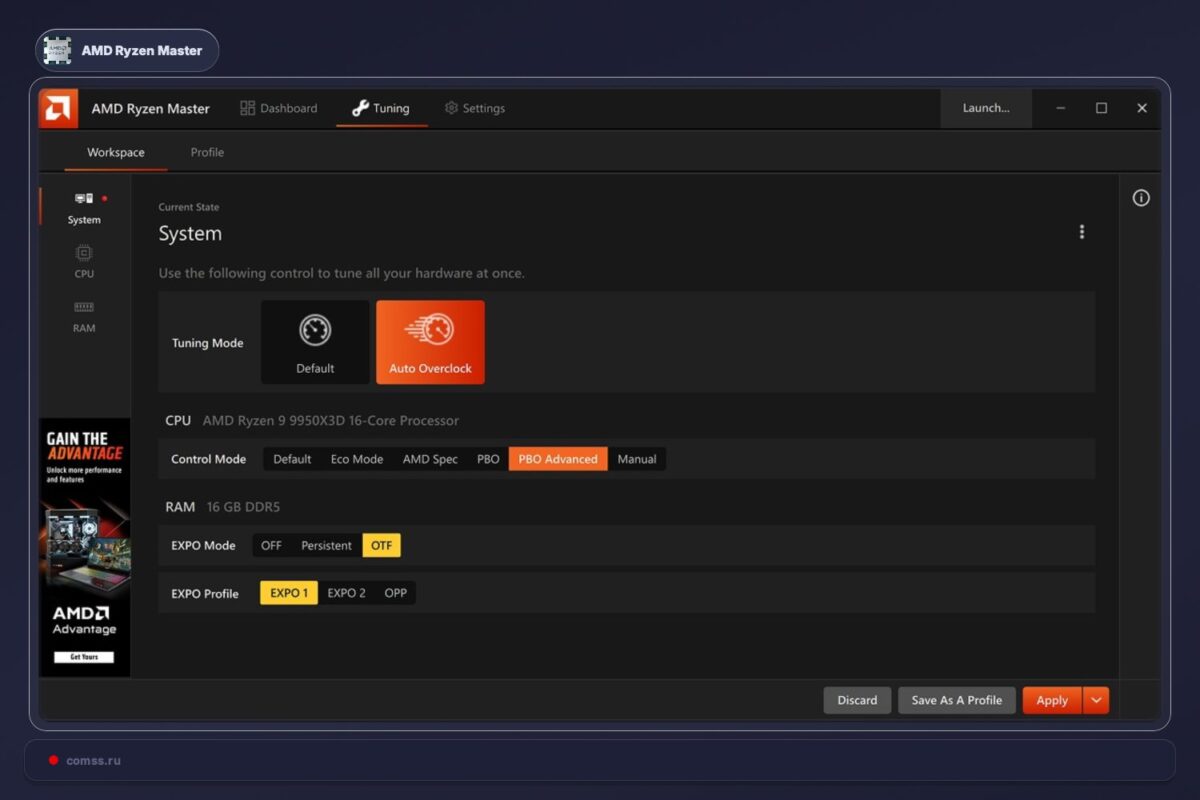
Task: Select Auto Overclock tuning mode tile
Action: click(x=430, y=342)
